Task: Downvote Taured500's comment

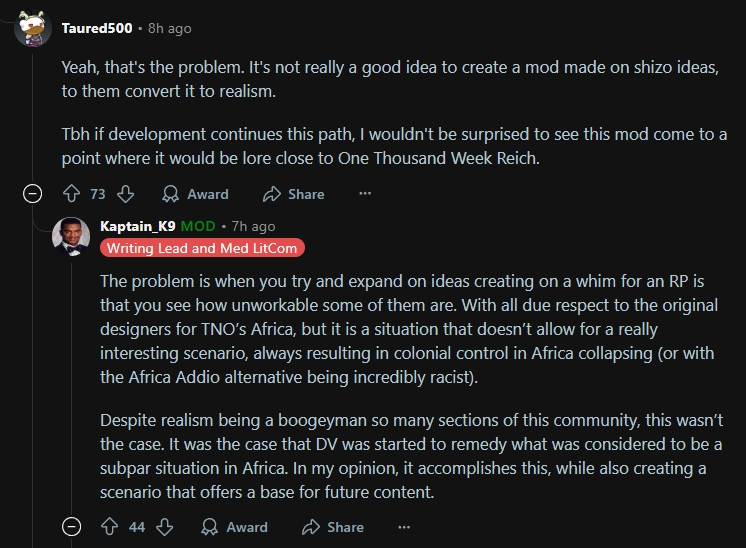Action: pyautogui.click(x=126, y=194)
